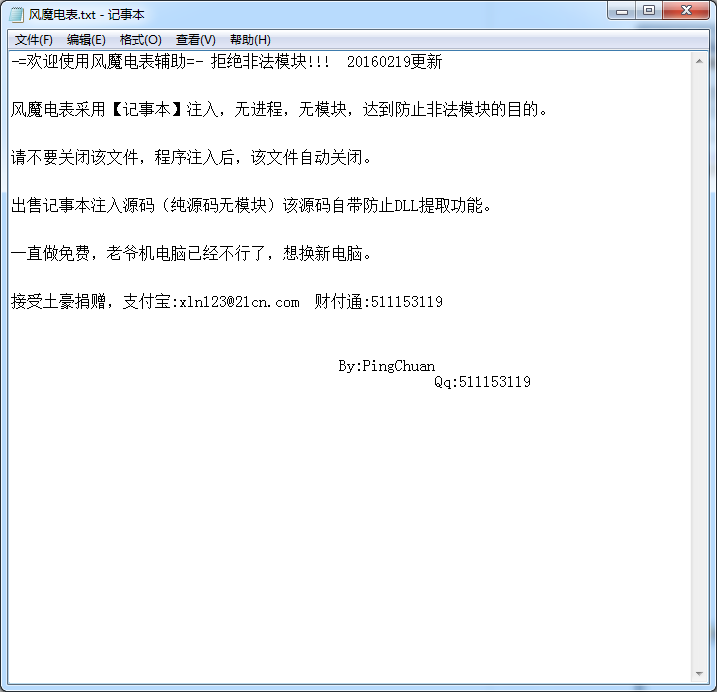
Task: Open the 查看(V) menu
Action: [195, 40]
